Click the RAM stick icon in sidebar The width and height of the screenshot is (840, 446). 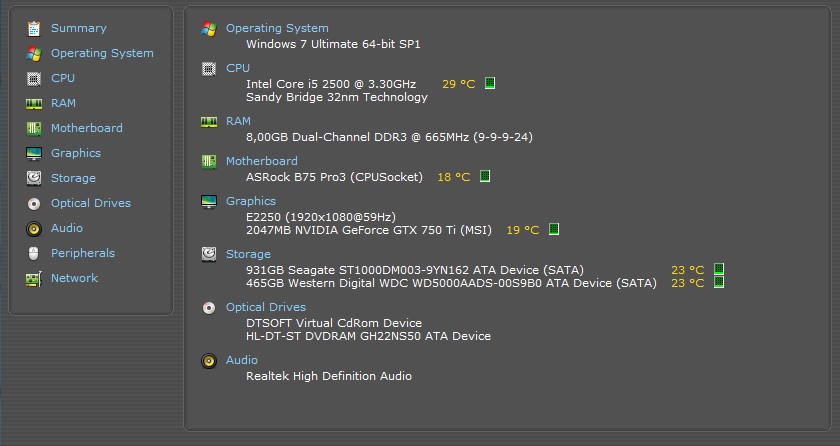34,103
